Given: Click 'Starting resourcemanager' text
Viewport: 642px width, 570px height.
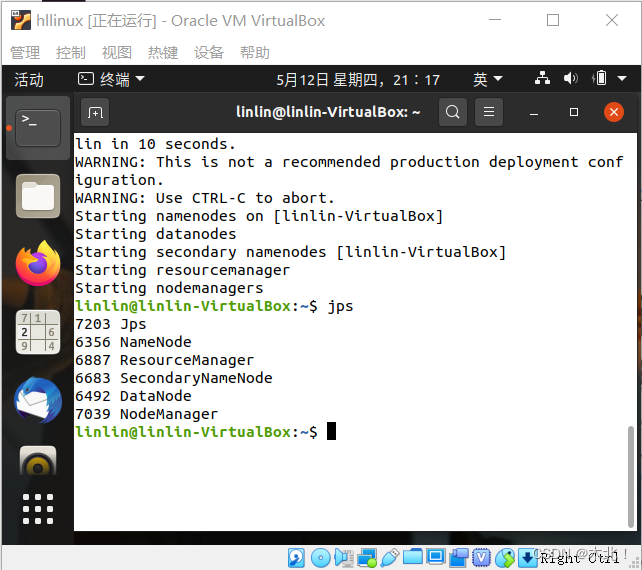Looking at the screenshot, I should coord(183,270).
